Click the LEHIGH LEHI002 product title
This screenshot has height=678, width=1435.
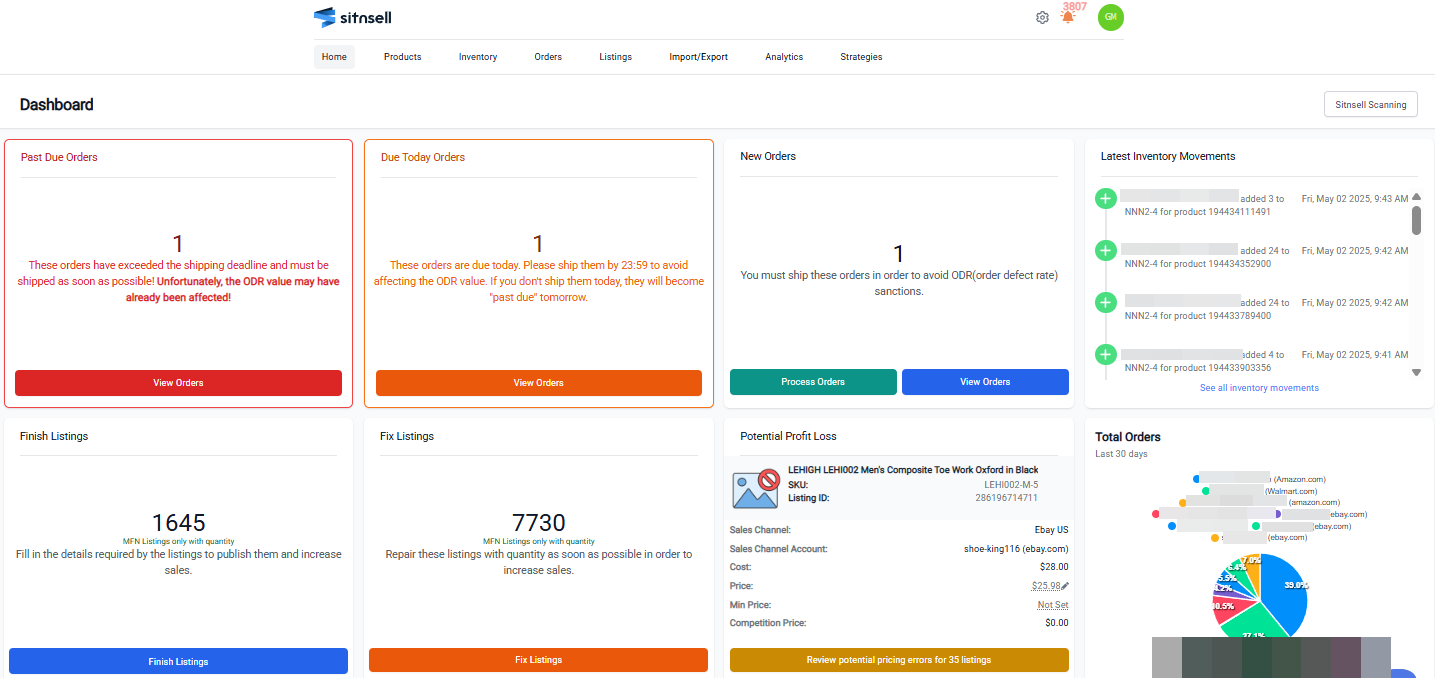pyautogui.click(x=913, y=470)
